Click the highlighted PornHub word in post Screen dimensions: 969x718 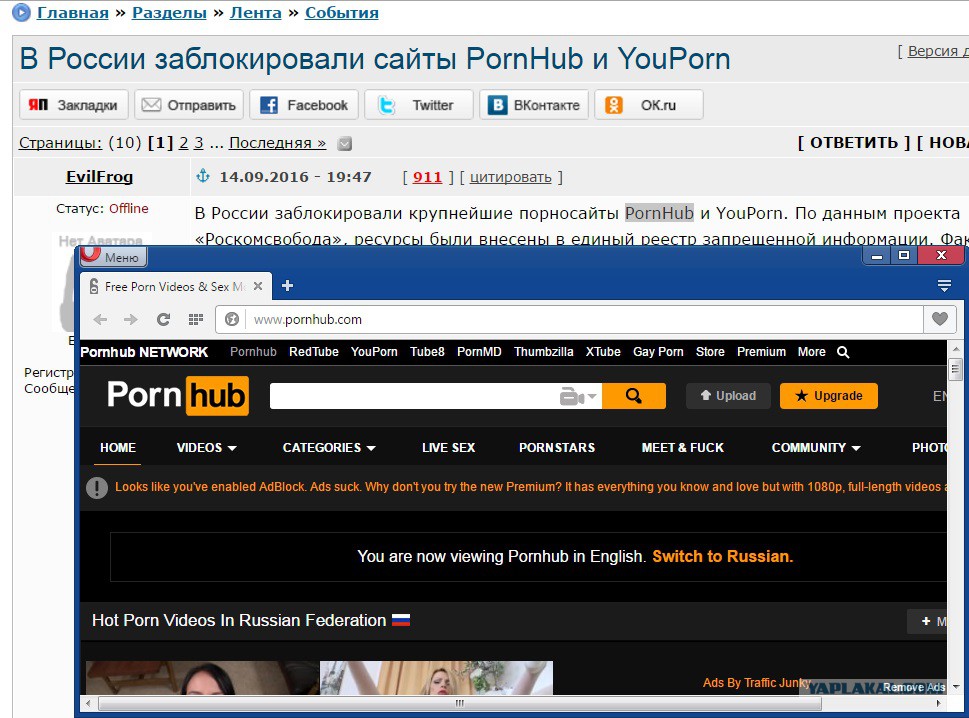pyautogui.click(x=659, y=213)
